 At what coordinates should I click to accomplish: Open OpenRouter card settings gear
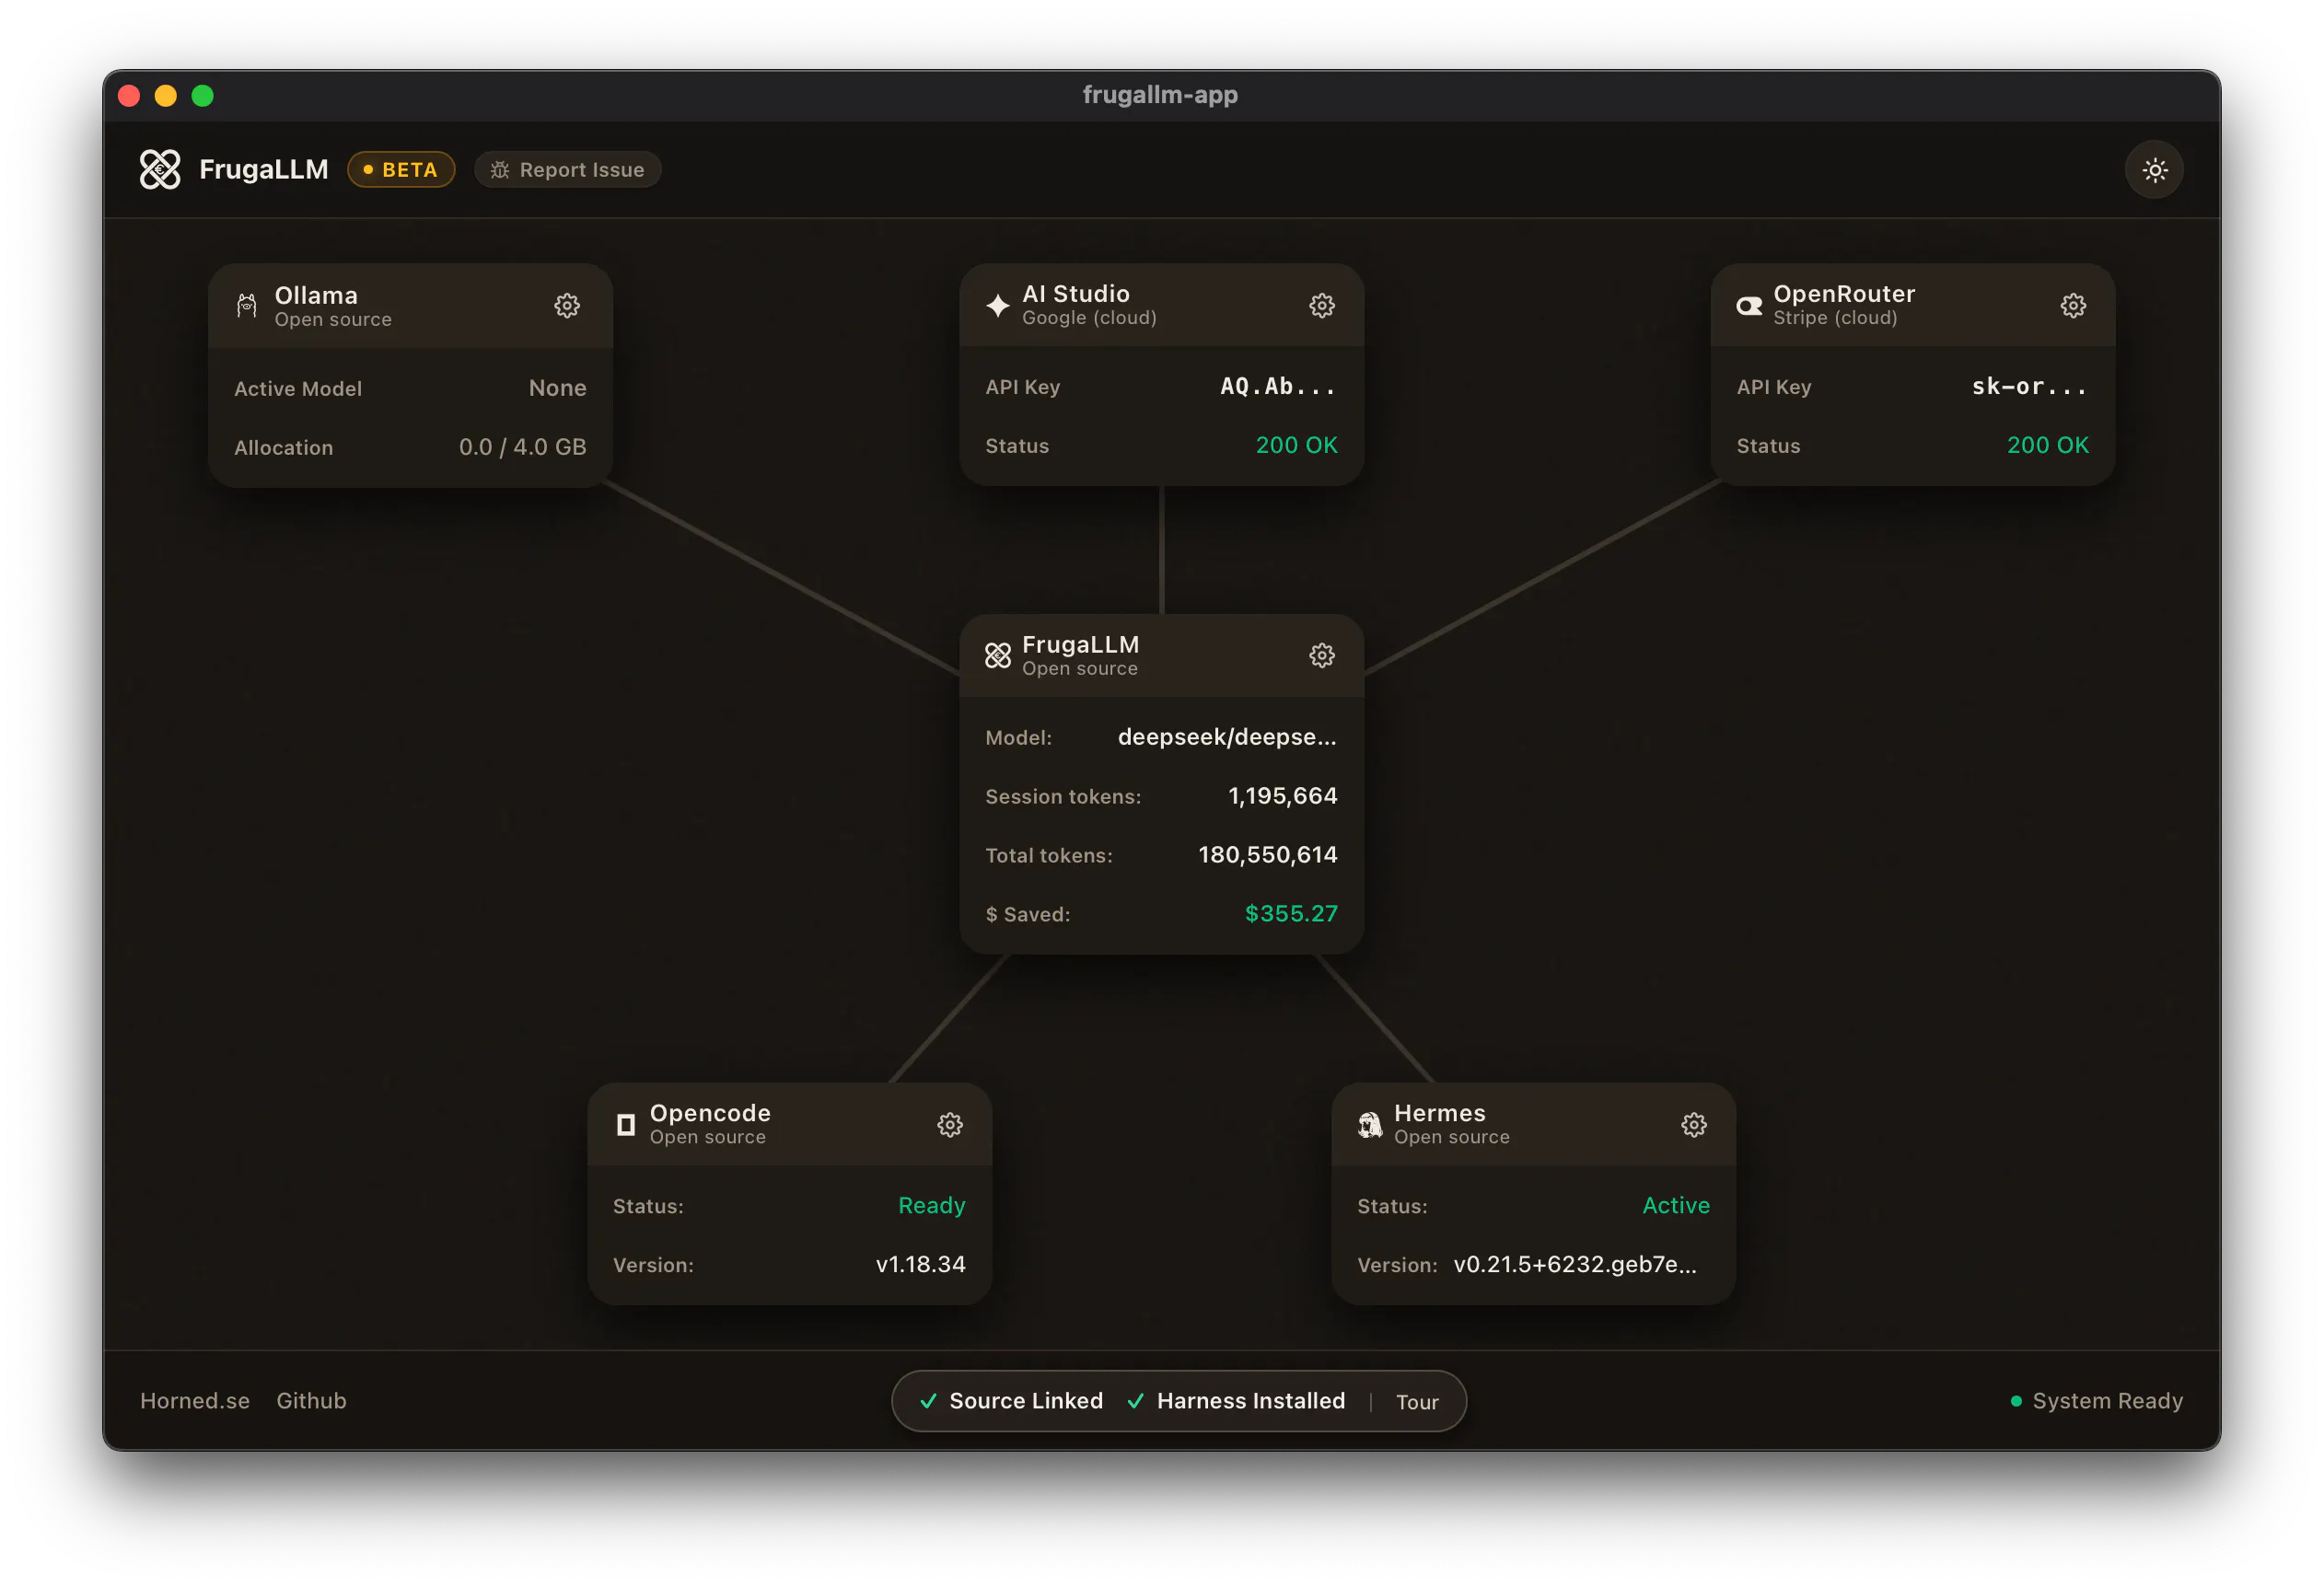2073,306
